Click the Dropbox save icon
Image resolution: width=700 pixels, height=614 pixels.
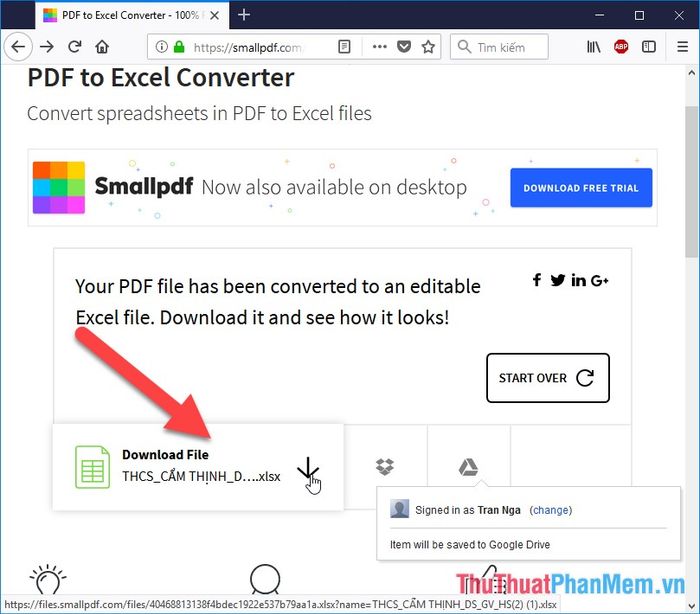coord(384,467)
